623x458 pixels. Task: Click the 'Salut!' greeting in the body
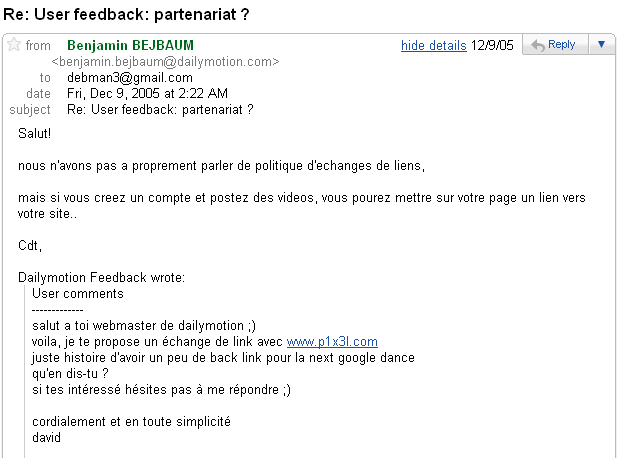tap(35, 134)
